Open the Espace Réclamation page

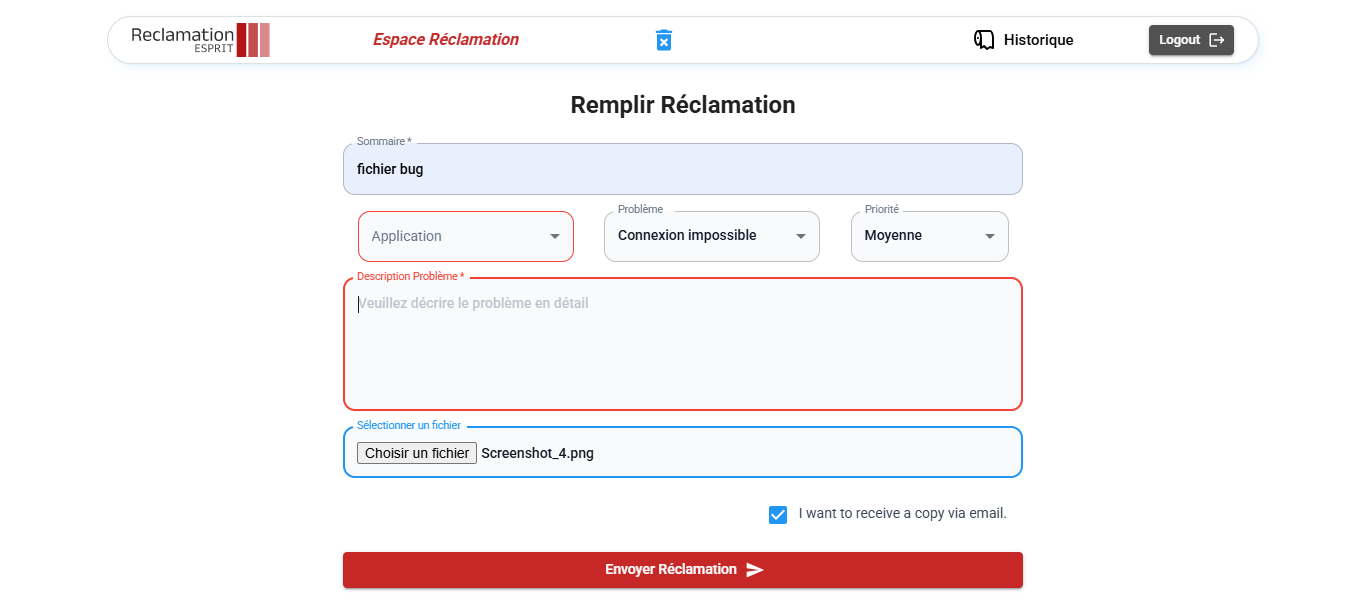point(446,40)
